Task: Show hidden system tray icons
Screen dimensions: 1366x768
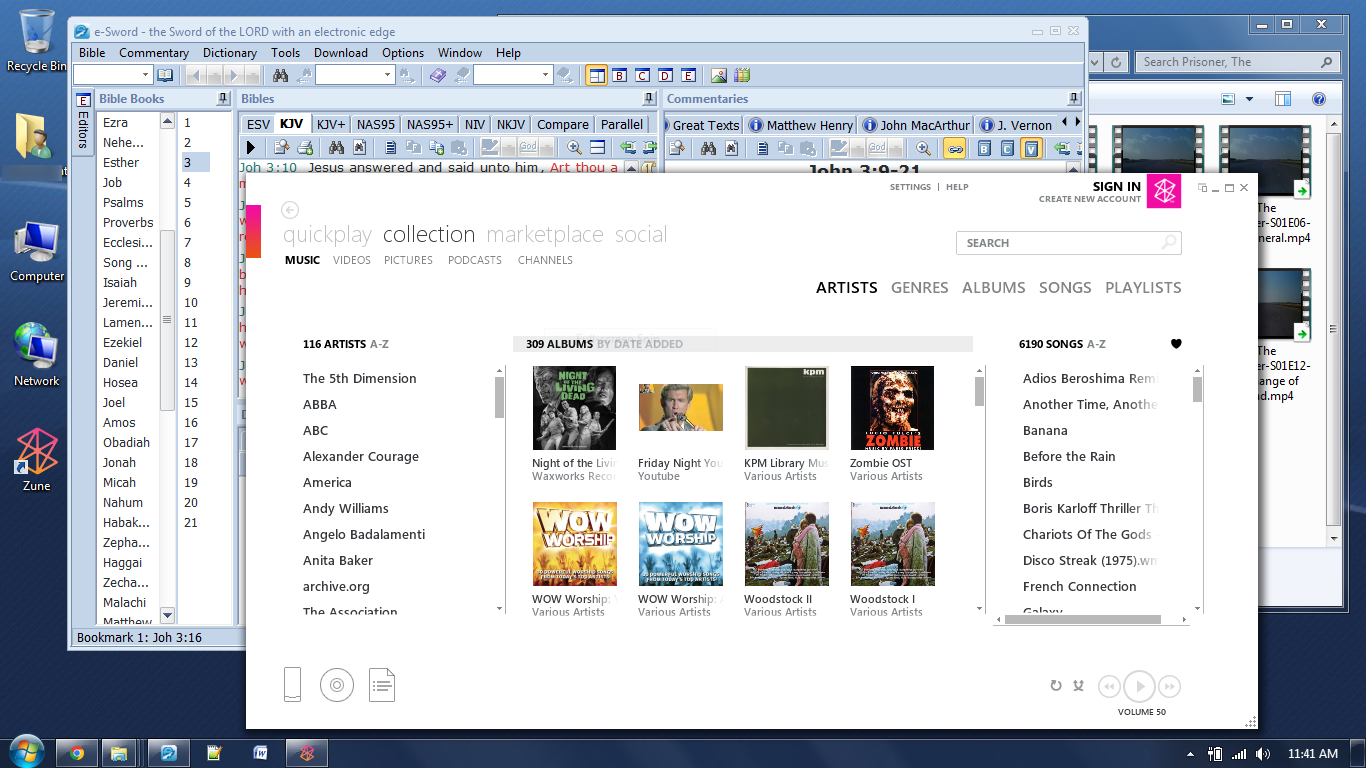Action: coord(1190,754)
